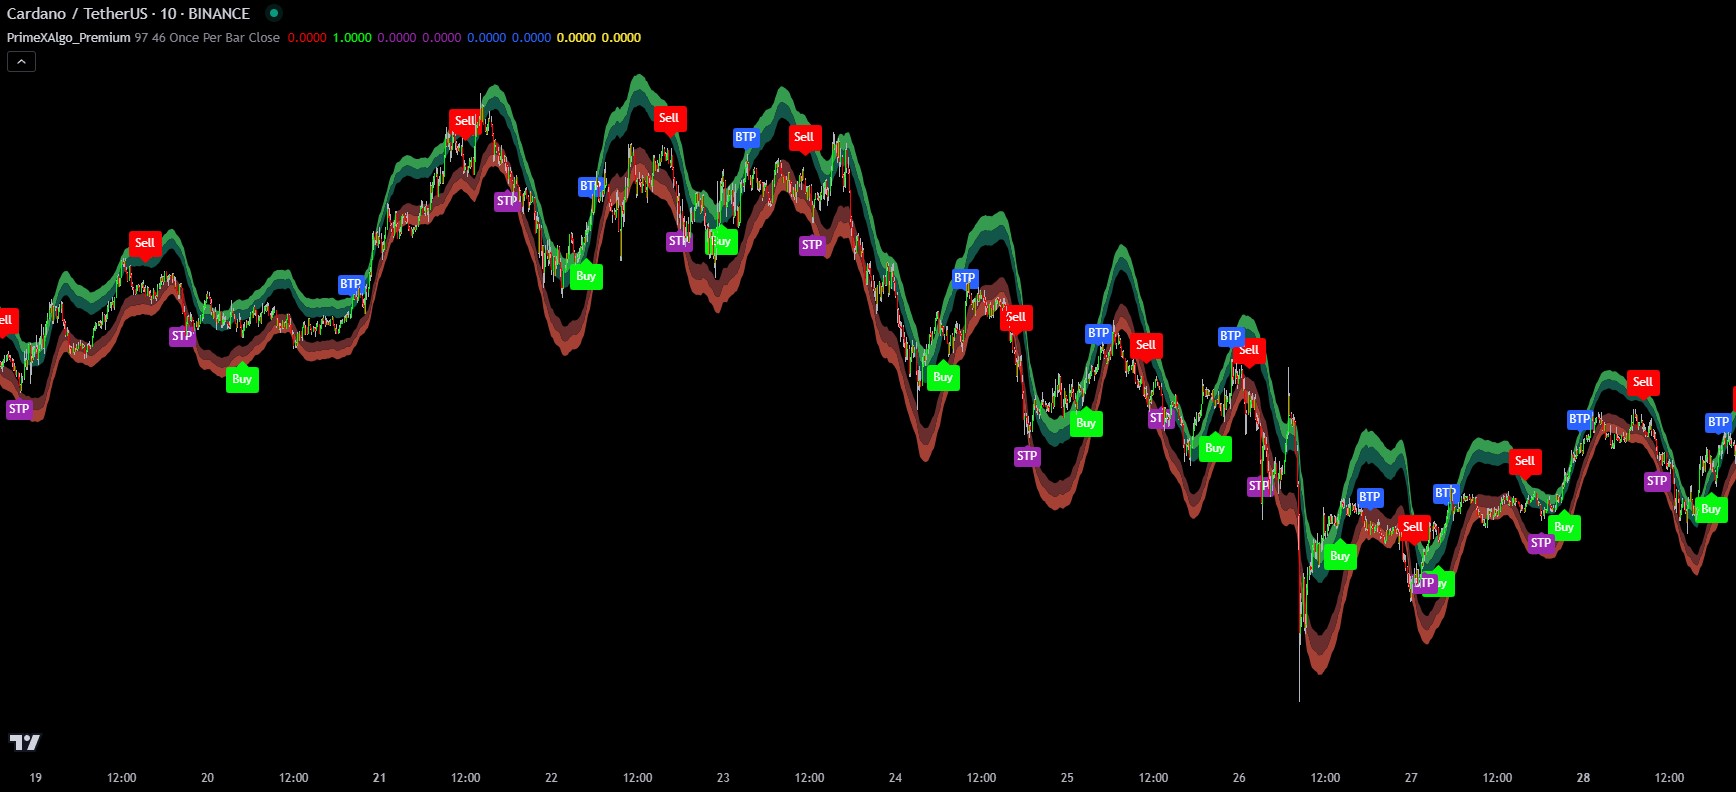Screen dimensions: 1736x792
Task: Click the green Buy label on day 24
Action: point(943,377)
